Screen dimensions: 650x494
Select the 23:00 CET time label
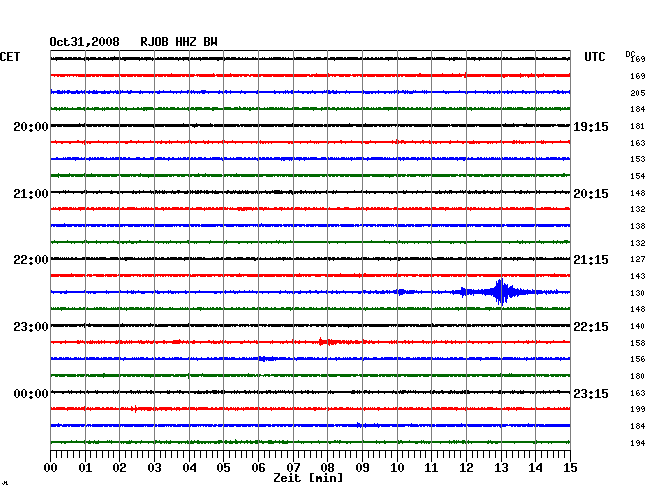[x=31, y=327]
